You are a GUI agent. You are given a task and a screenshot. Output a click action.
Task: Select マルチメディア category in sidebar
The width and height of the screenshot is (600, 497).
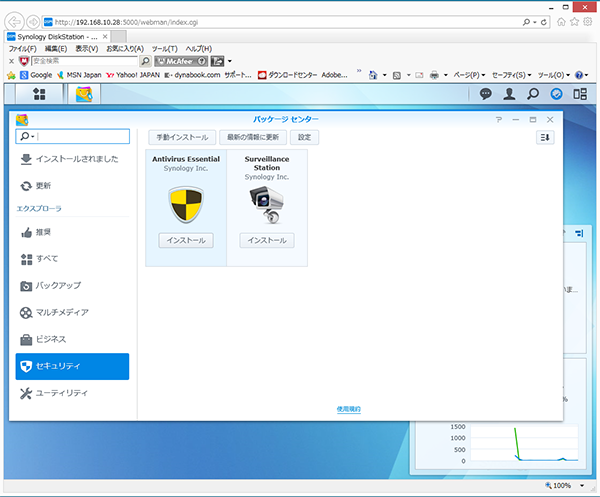72,312
